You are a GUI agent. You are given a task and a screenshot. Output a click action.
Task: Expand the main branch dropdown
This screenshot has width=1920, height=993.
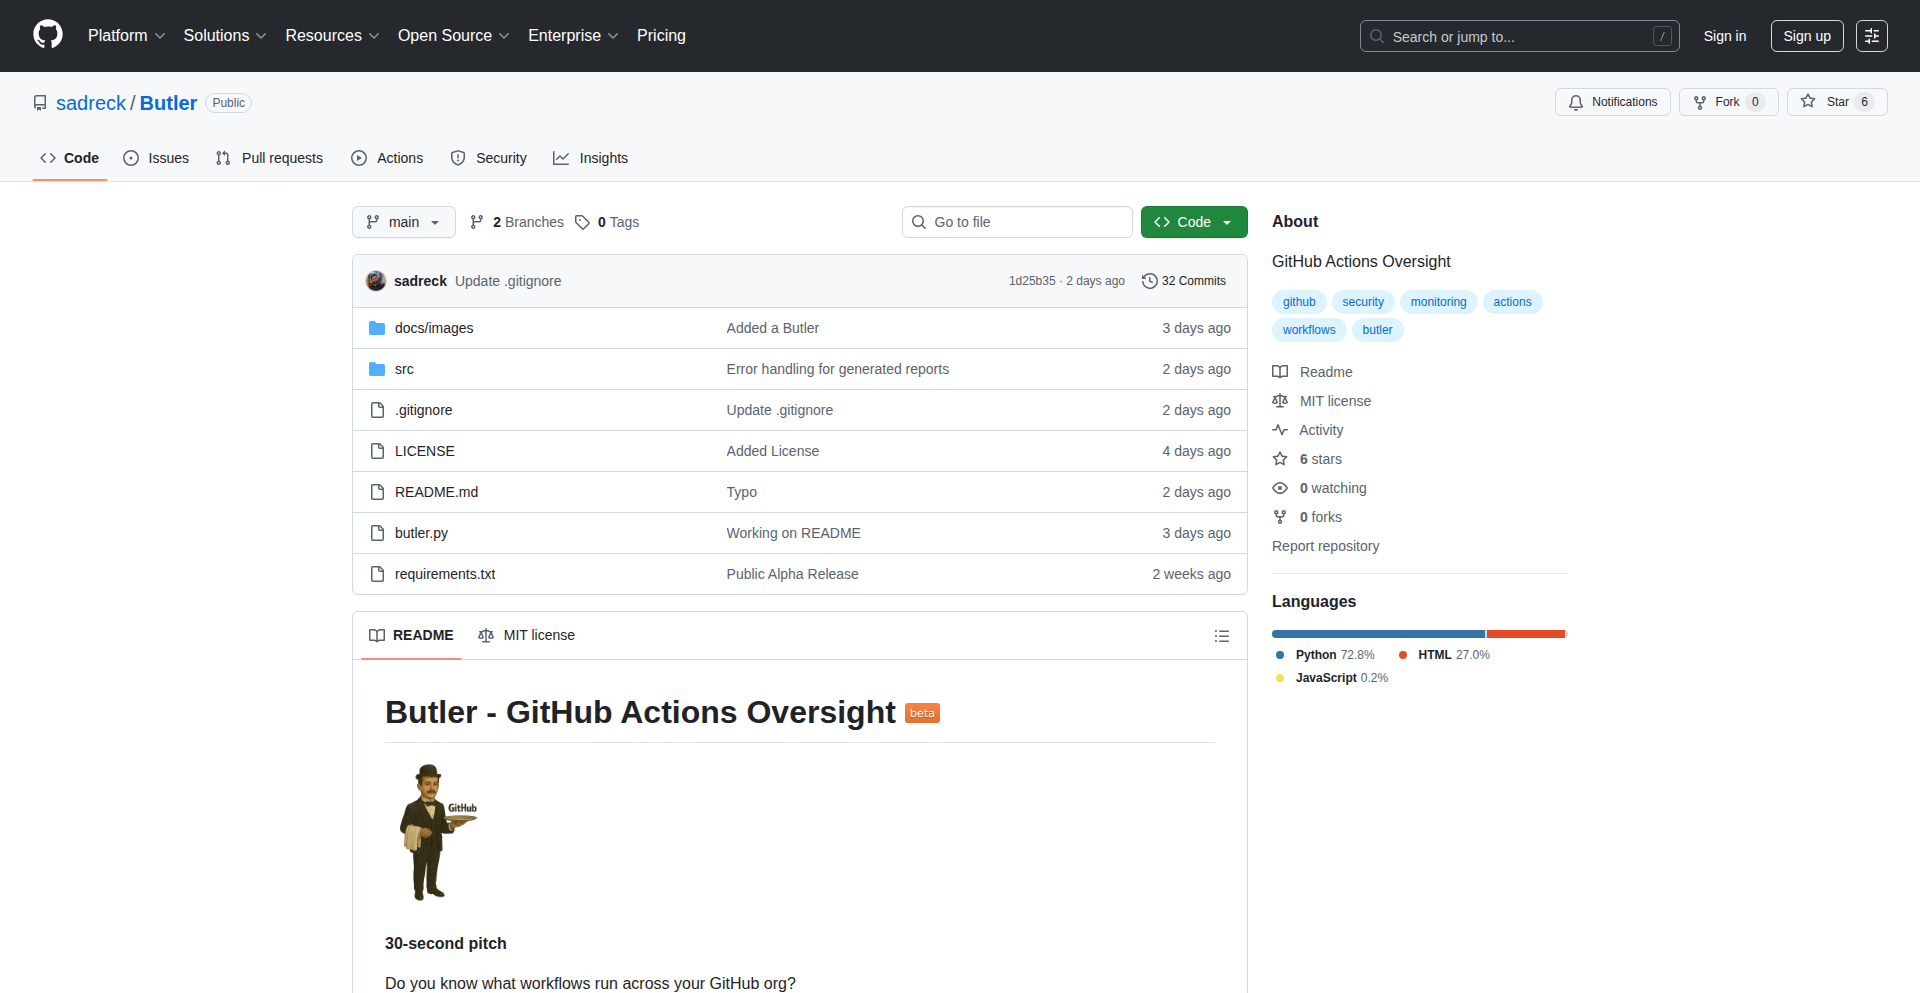click(x=403, y=222)
